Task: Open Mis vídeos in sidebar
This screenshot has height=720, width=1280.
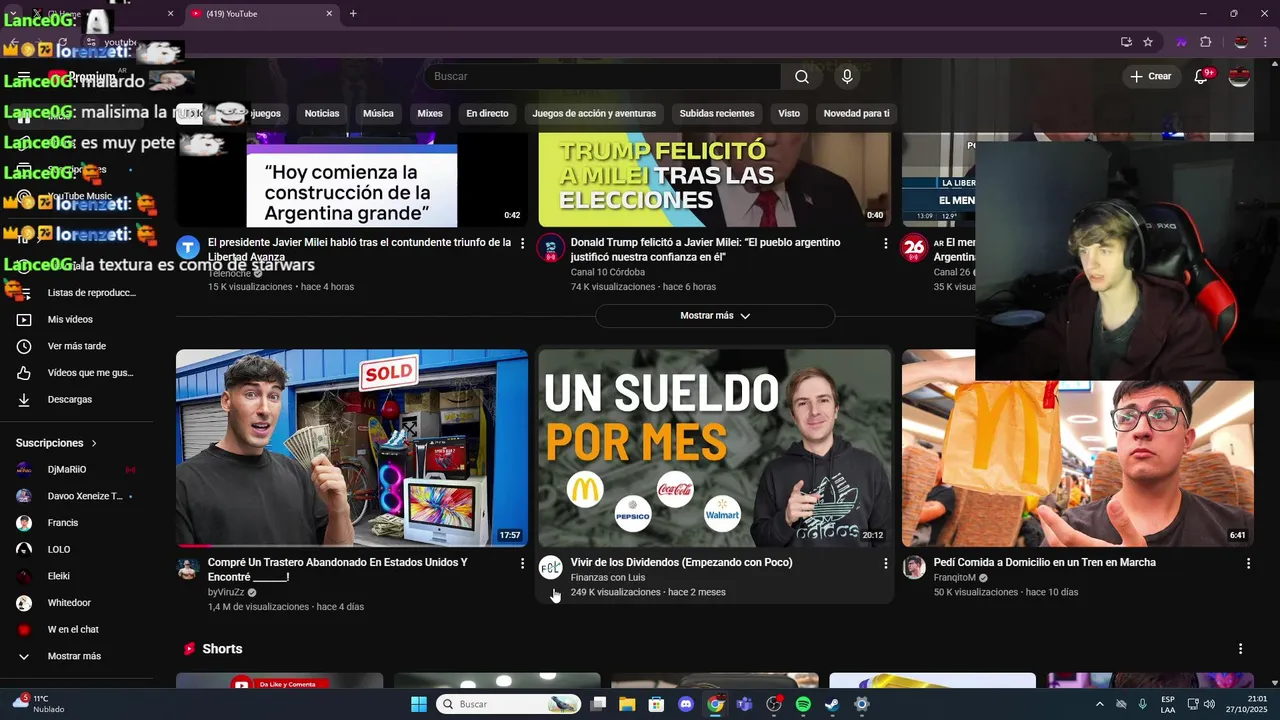Action: tap(77, 320)
